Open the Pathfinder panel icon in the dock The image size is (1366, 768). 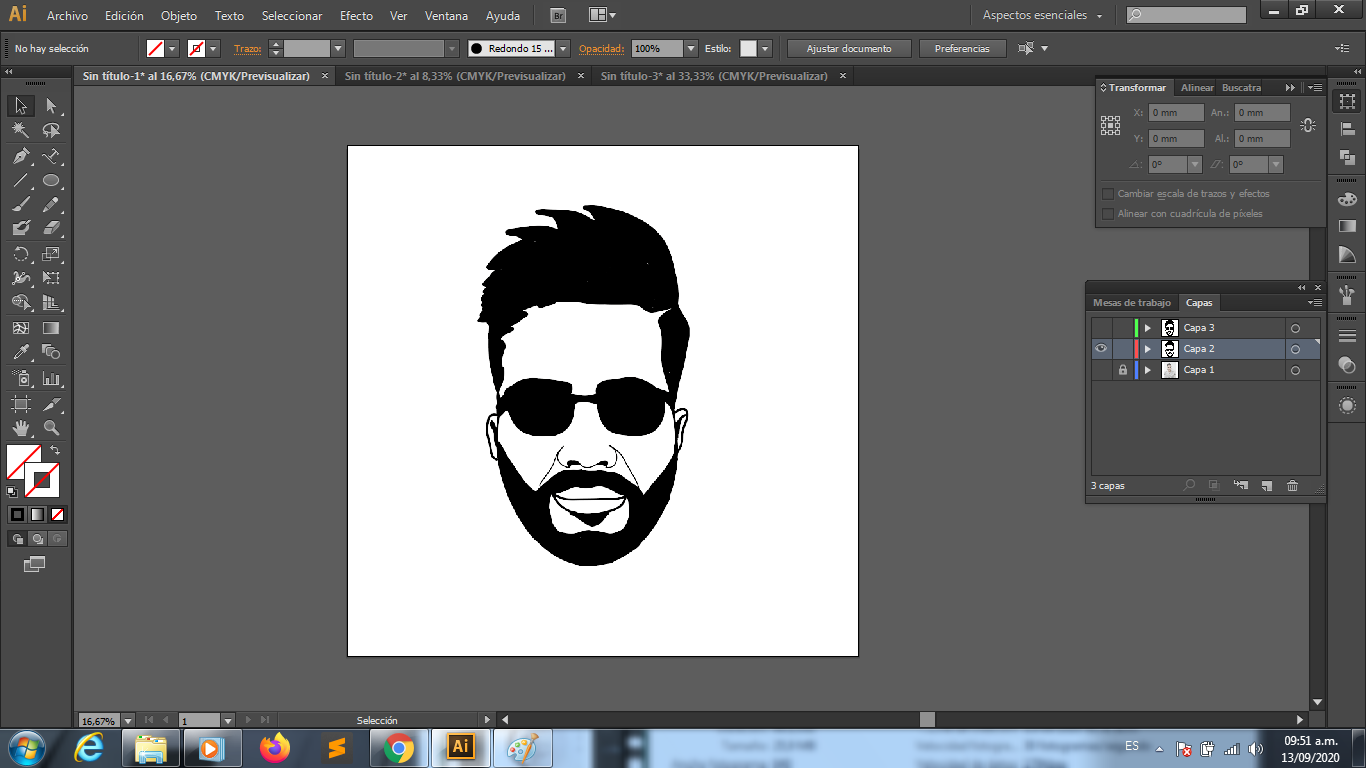(x=1347, y=157)
